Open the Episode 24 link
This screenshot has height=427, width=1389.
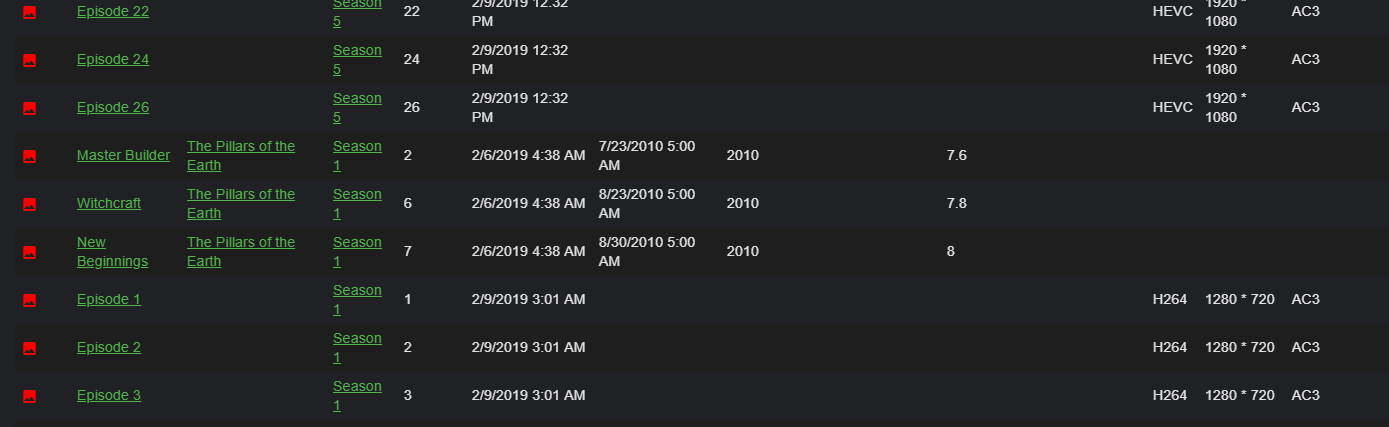[112, 59]
